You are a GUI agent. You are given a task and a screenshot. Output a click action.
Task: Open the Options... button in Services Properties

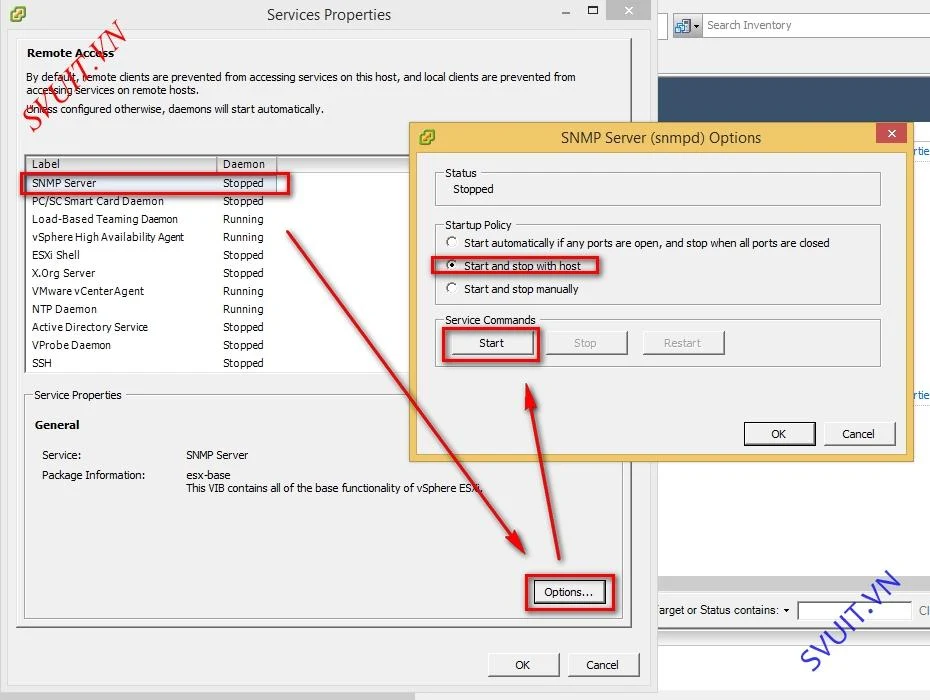[568, 592]
